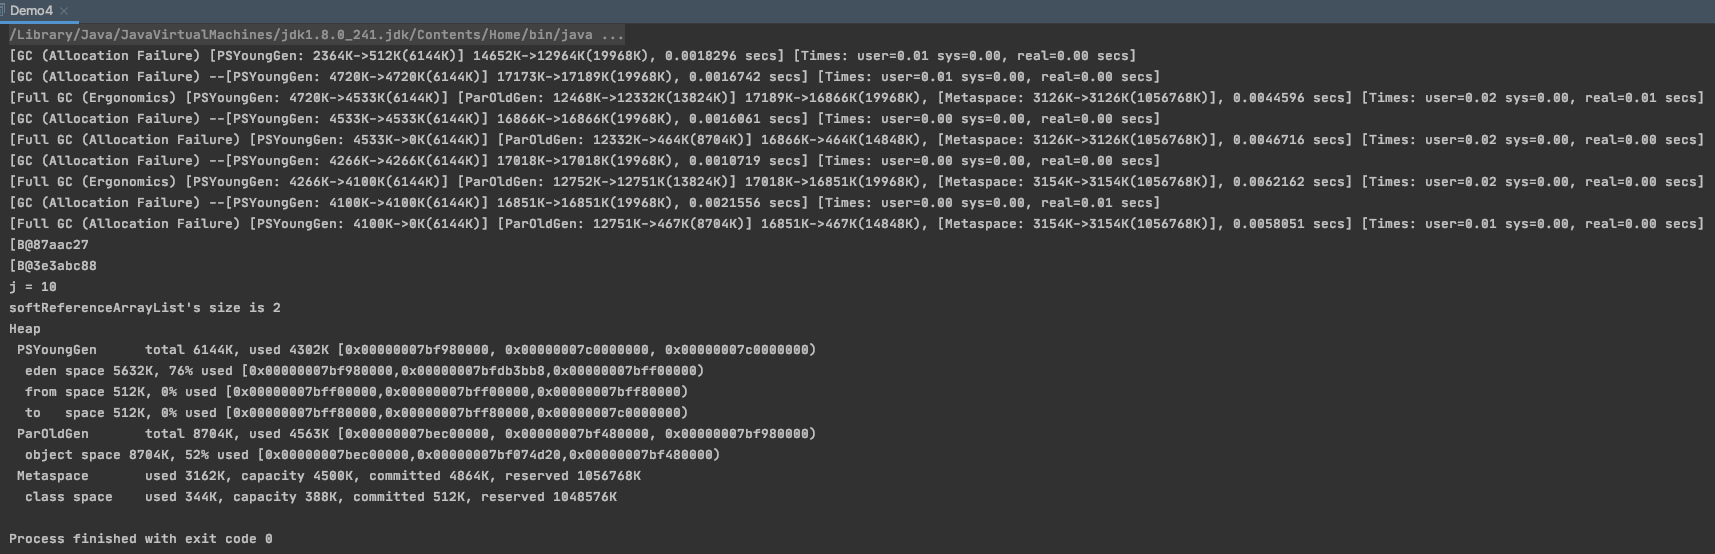1715x554 pixels.
Task: Close the Demo4 tab
Action: click(x=65, y=11)
